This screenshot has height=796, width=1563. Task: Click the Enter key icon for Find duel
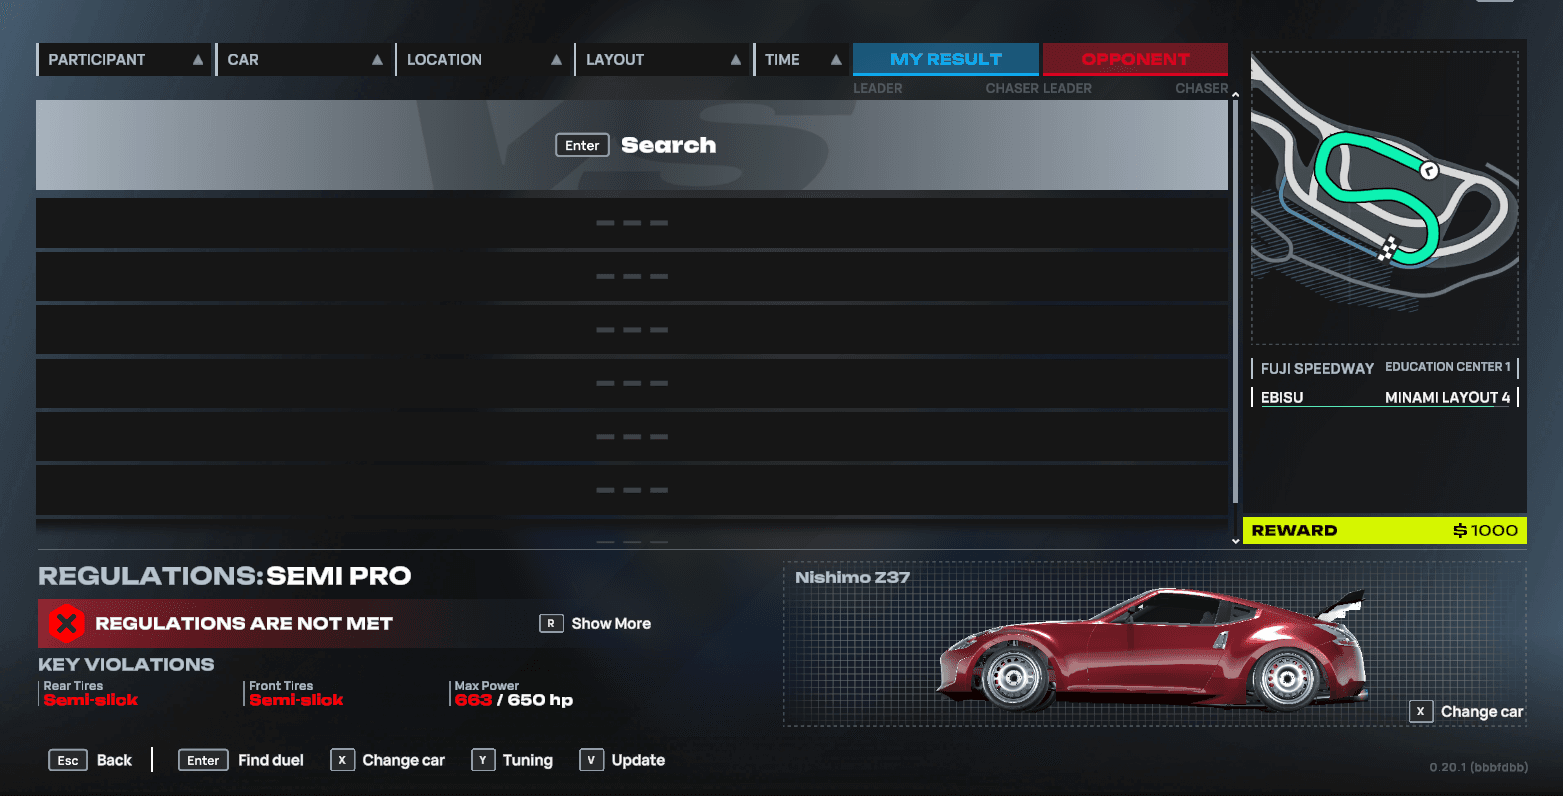pos(203,760)
